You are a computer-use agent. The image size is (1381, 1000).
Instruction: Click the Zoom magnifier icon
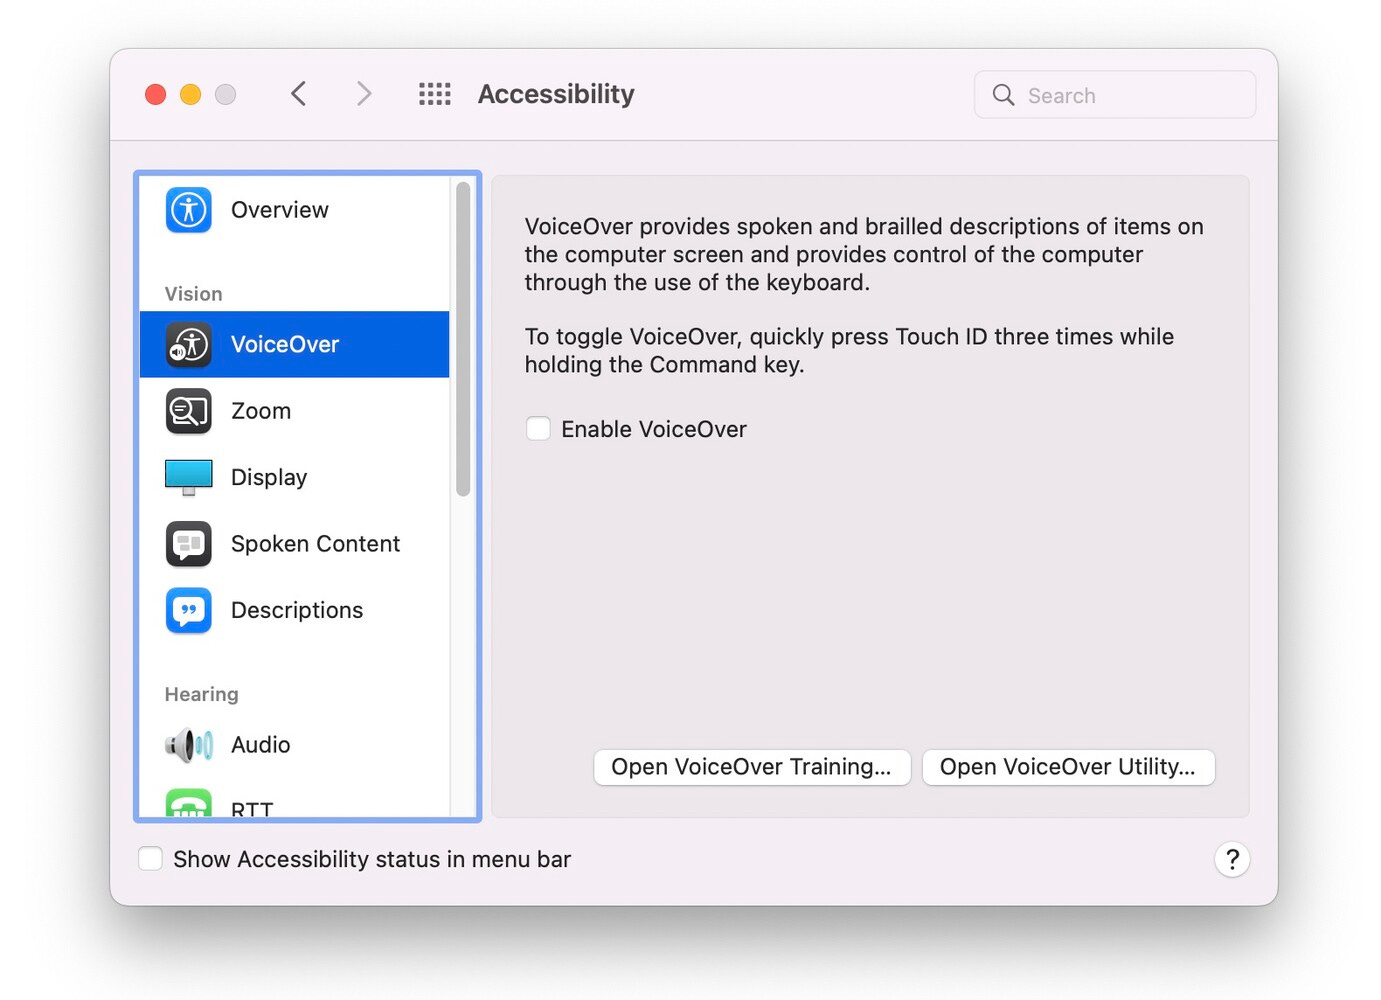point(188,411)
